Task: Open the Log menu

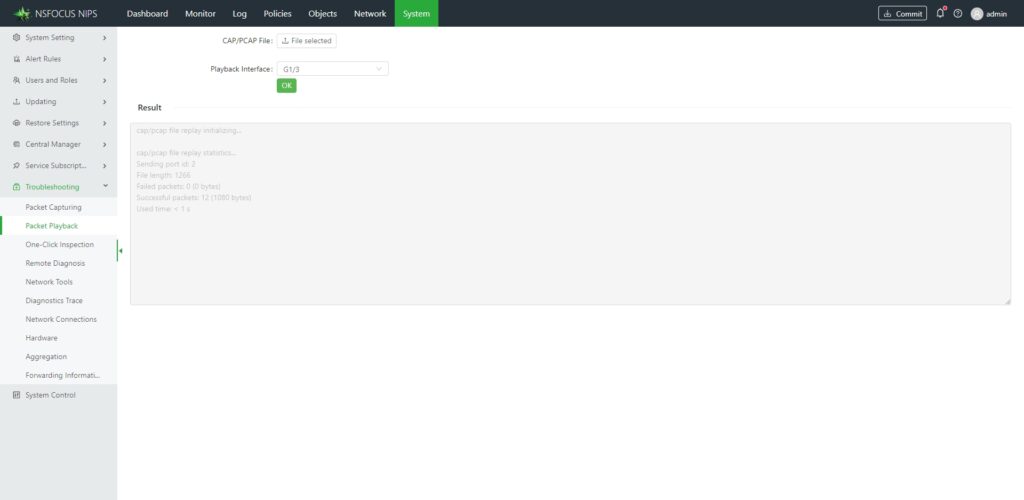Action: click(x=240, y=13)
